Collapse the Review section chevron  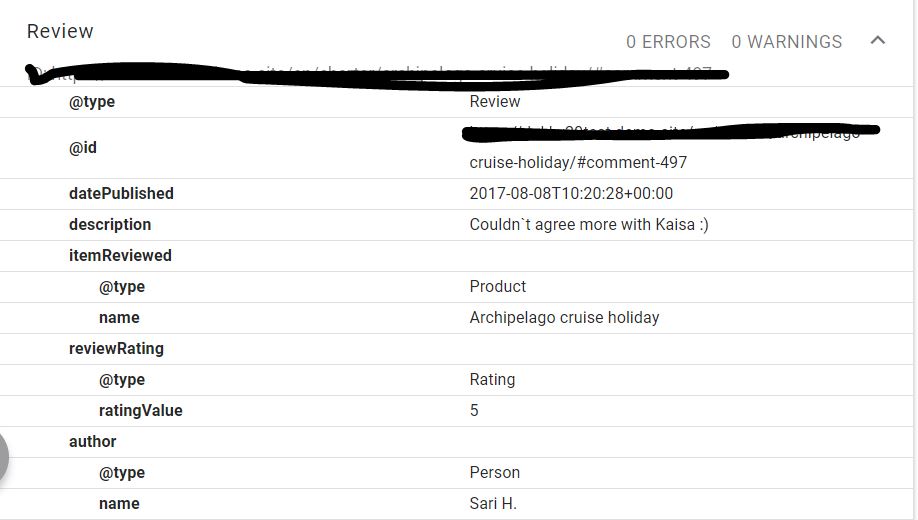pyautogui.click(x=878, y=40)
